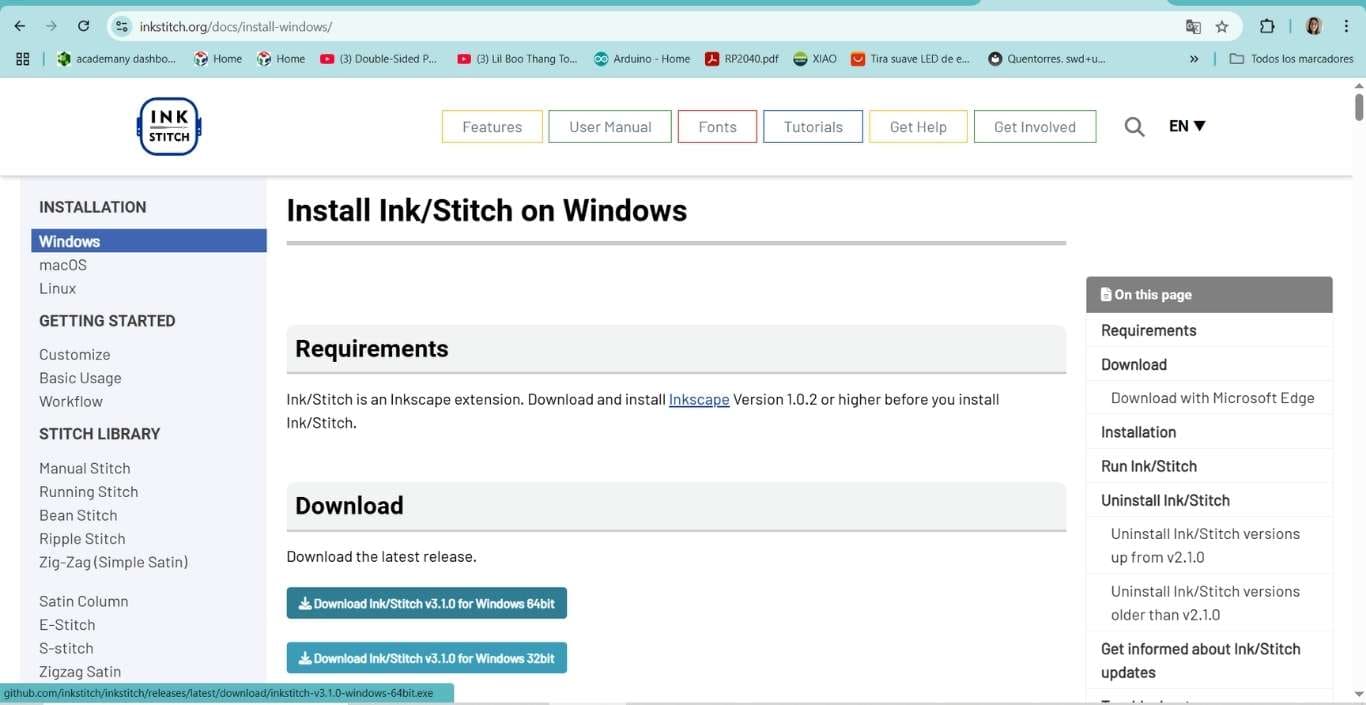1366x705 pixels.
Task: Open Double-Sided P... YouTube bookmark
Action: [379, 59]
